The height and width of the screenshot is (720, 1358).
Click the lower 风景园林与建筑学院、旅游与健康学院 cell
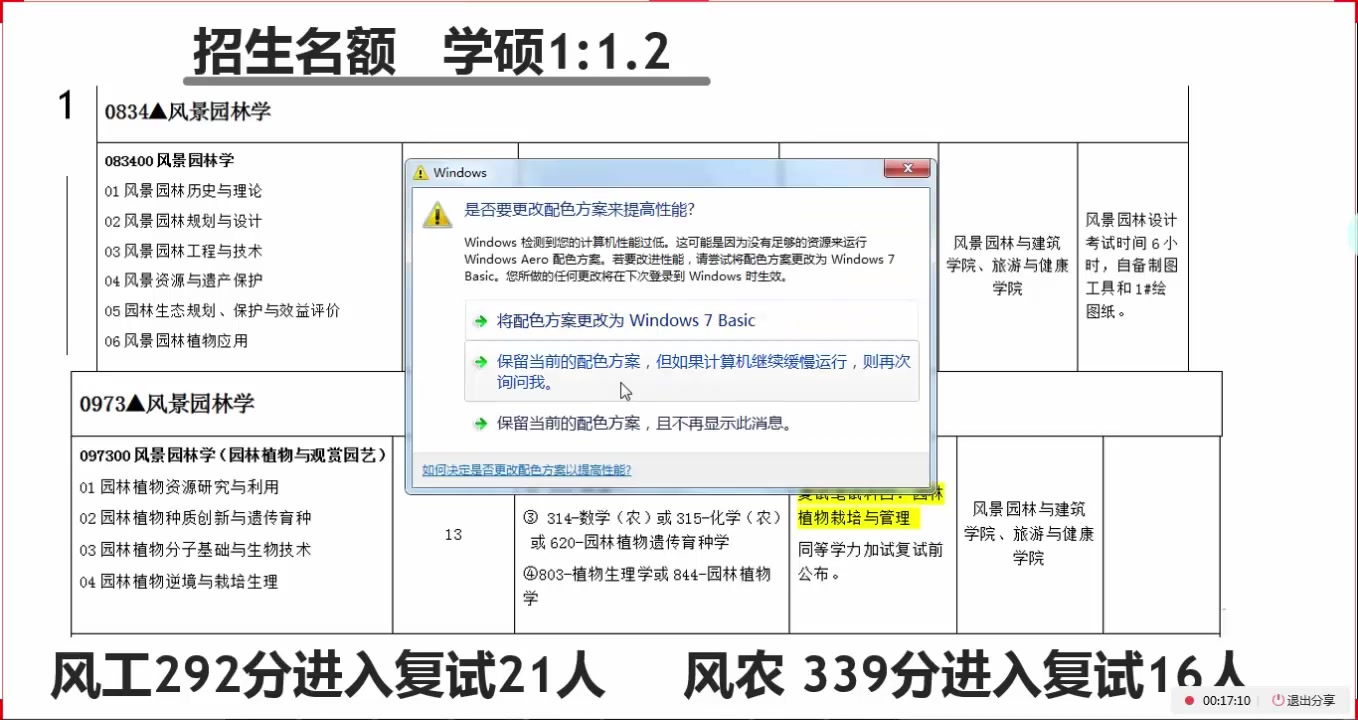[x=1029, y=533]
